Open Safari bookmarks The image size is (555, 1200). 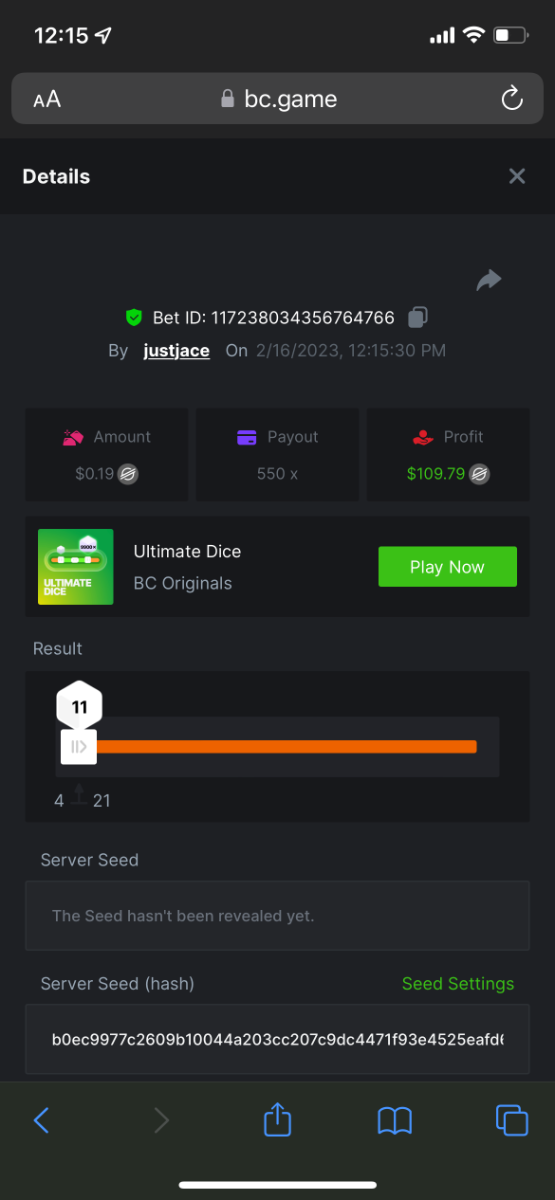[395, 1121]
